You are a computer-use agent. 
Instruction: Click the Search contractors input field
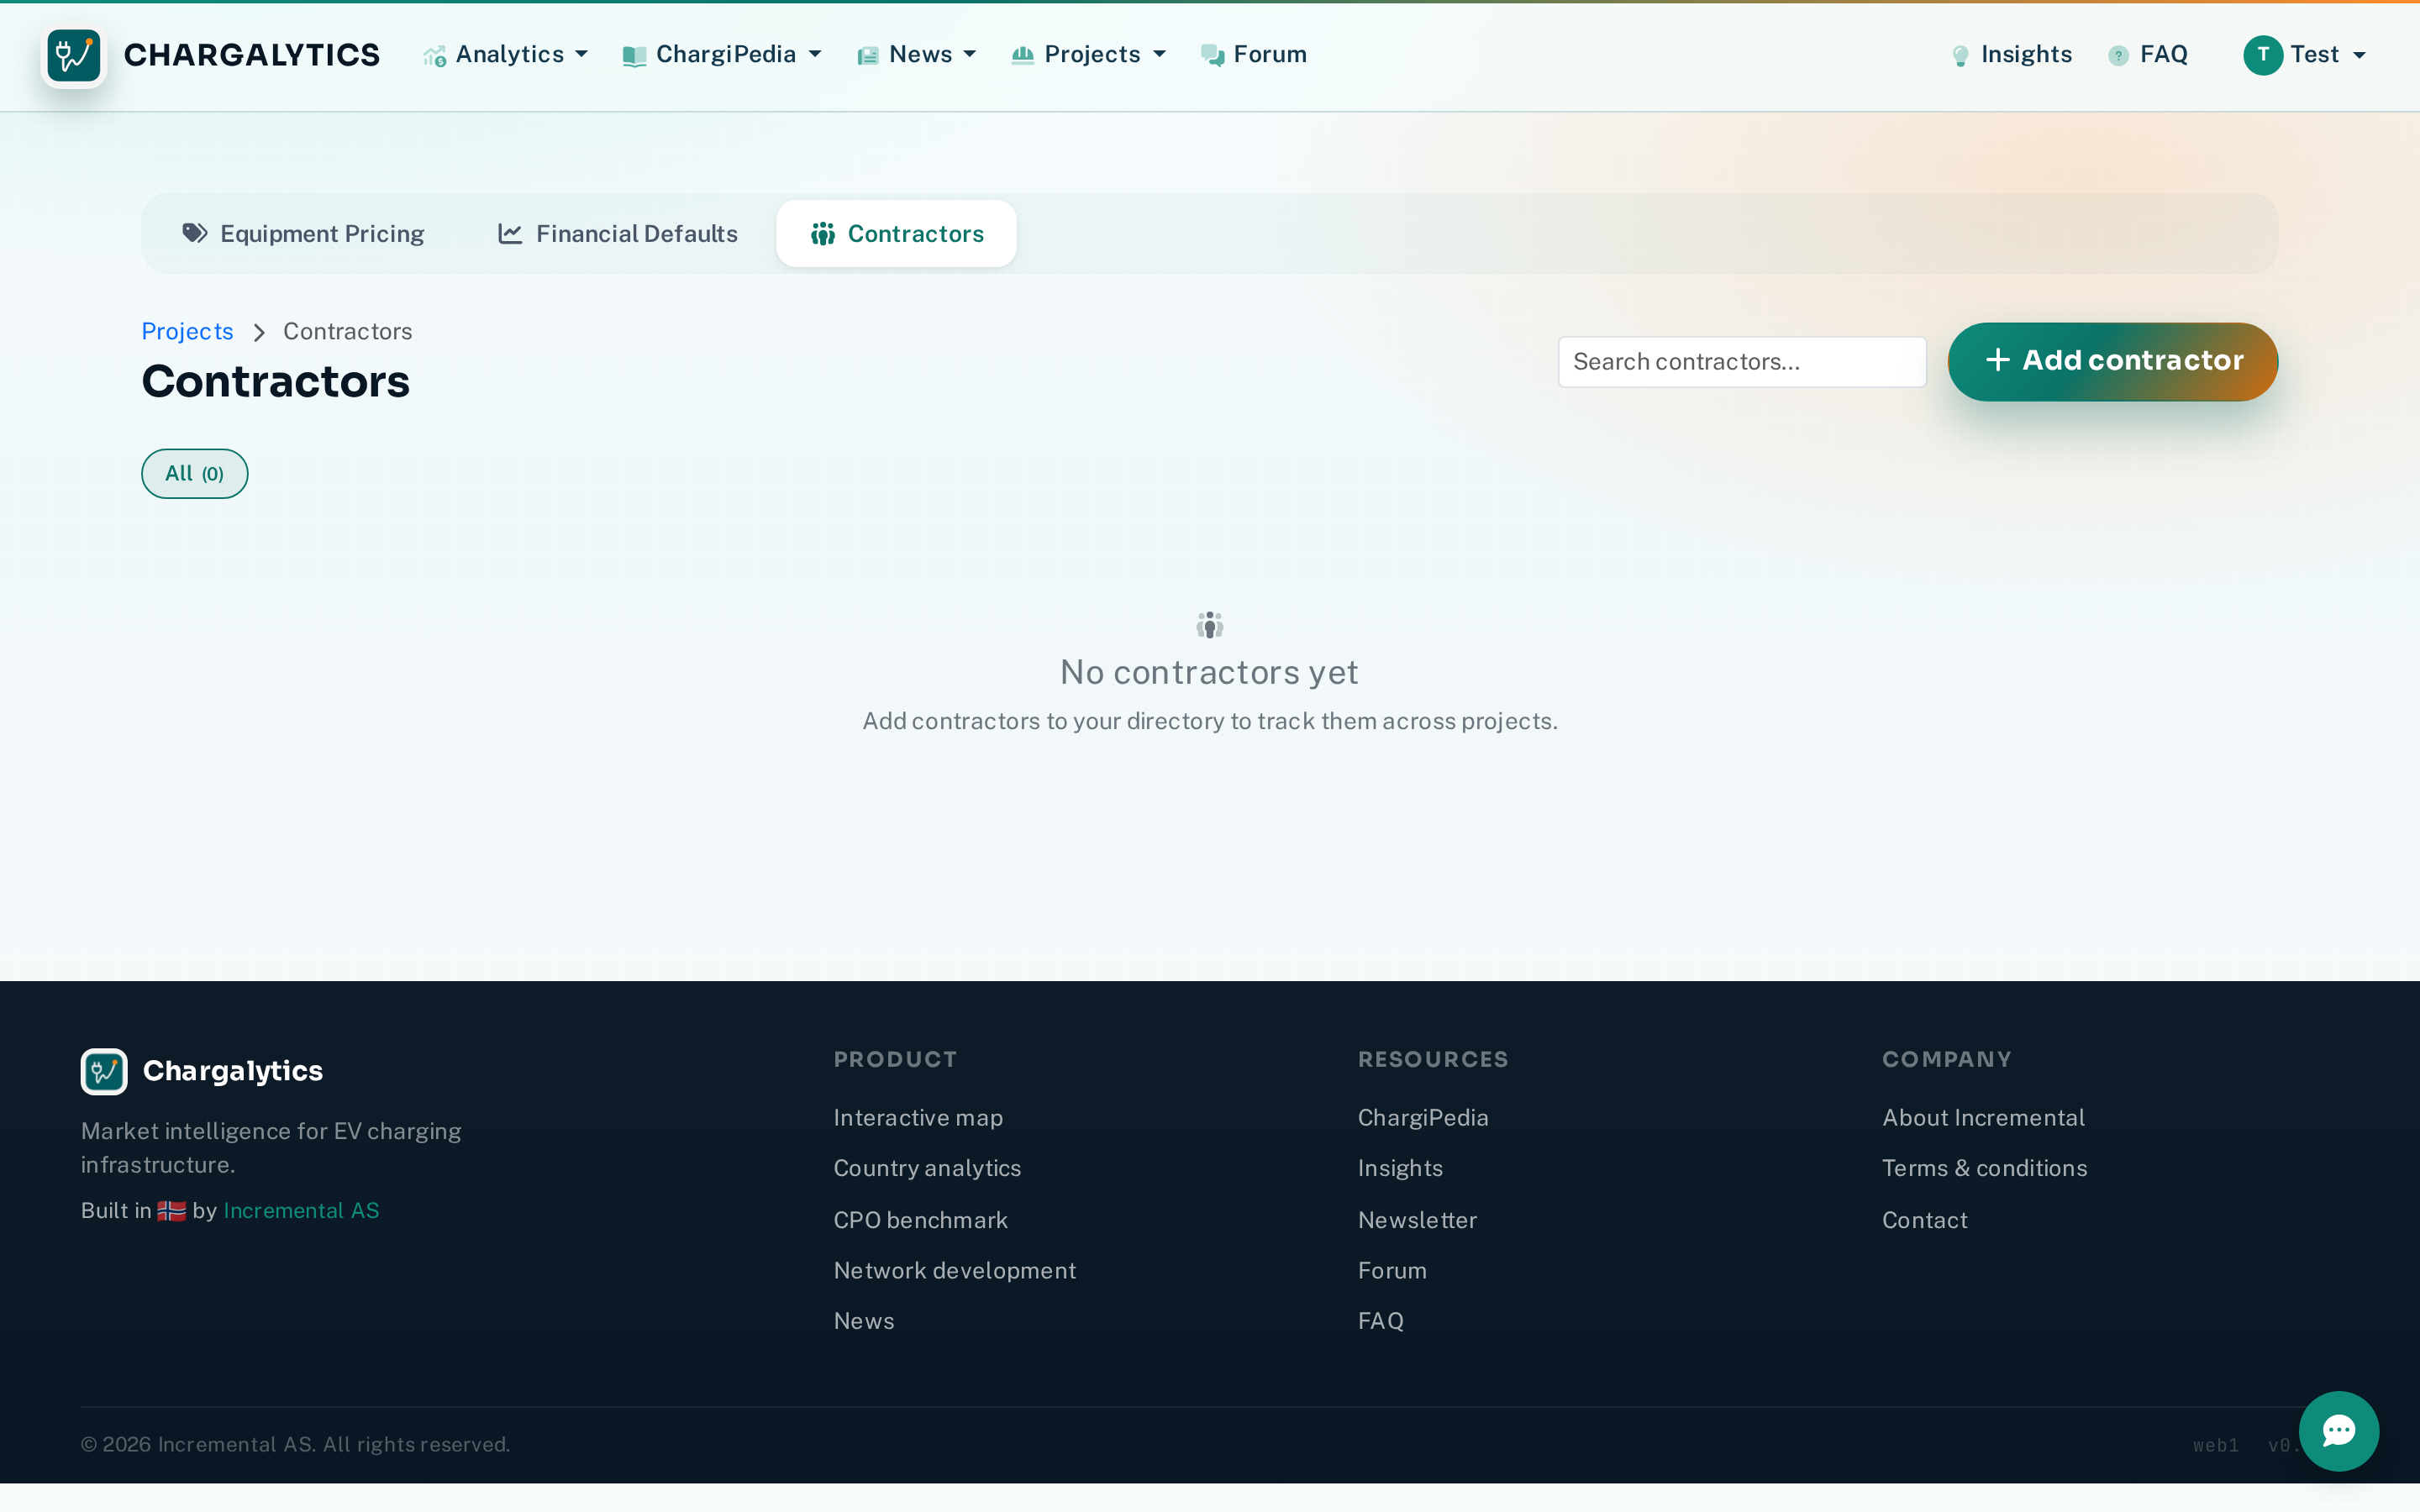[x=1741, y=361]
